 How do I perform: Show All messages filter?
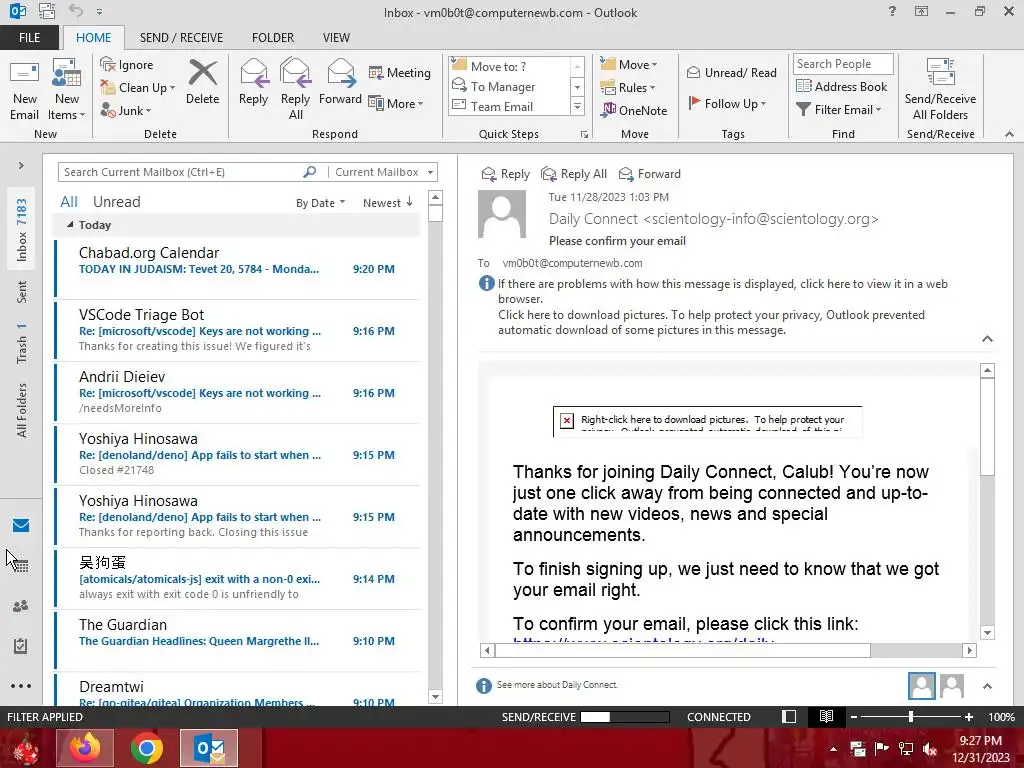point(69,202)
